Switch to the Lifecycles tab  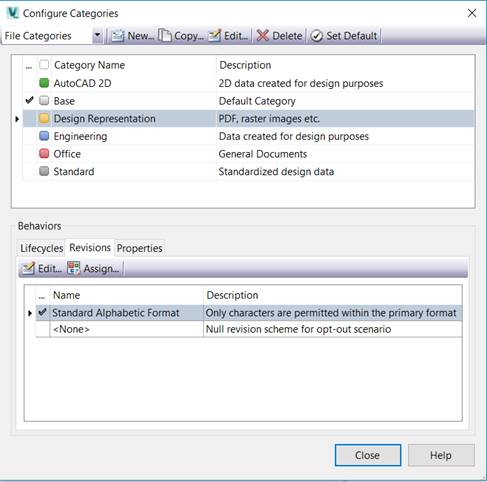click(41, 248)
